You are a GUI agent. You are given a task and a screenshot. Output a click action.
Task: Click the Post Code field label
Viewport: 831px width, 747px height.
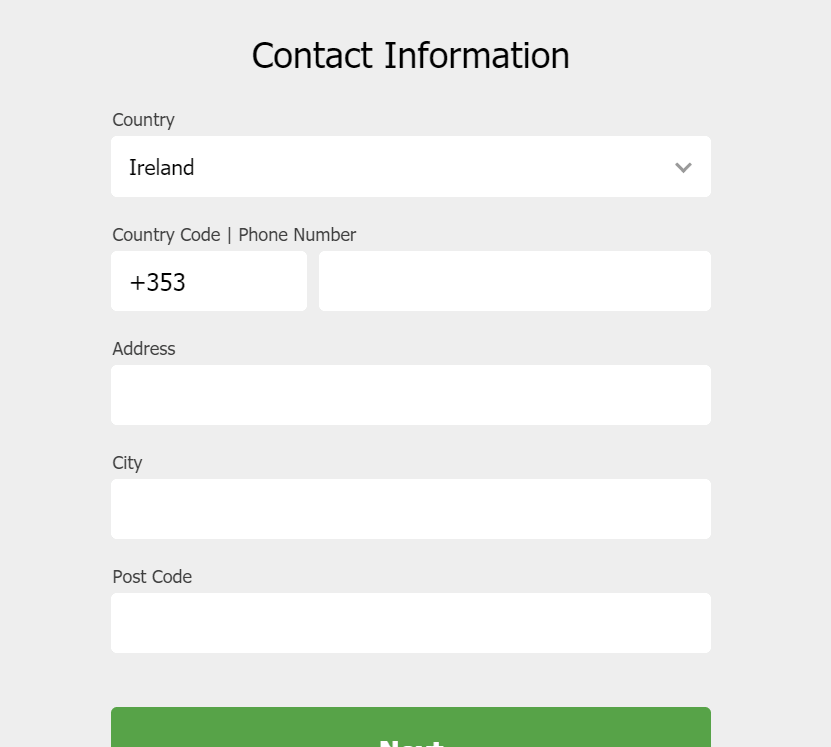point(152,576)
